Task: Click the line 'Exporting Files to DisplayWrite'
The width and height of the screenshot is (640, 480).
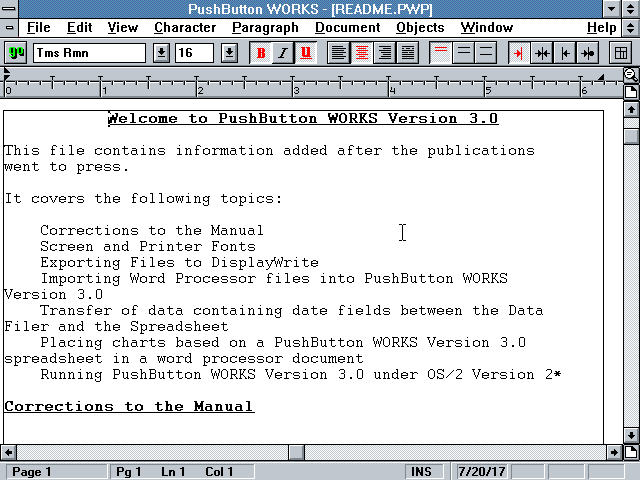Action: pyautogui.click(x=179, y=262)
